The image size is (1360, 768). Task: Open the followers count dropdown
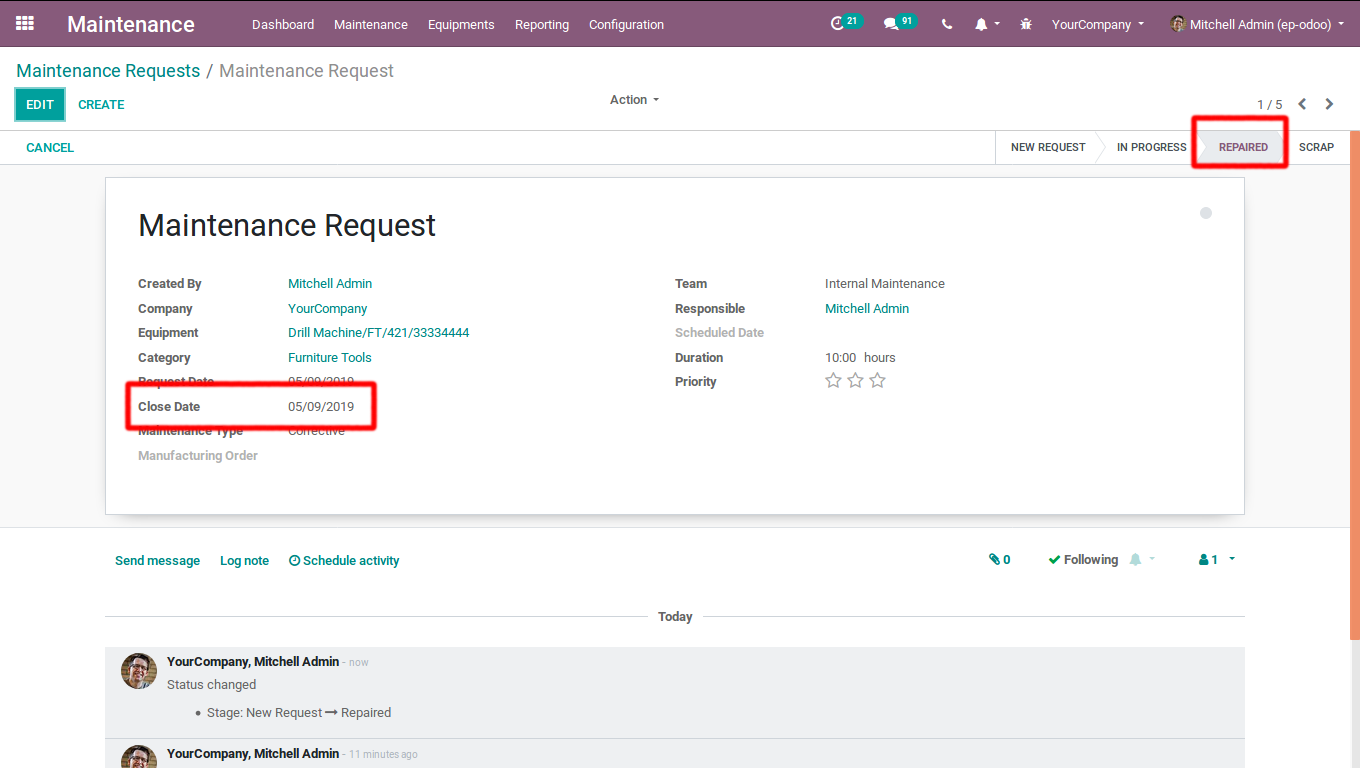[x=1217, y=560]
